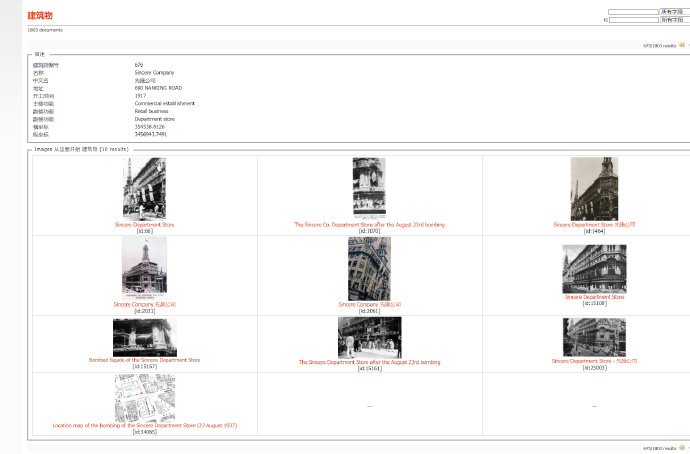Select building number value 676
690x454 pixels.
[x=139, y=65]
